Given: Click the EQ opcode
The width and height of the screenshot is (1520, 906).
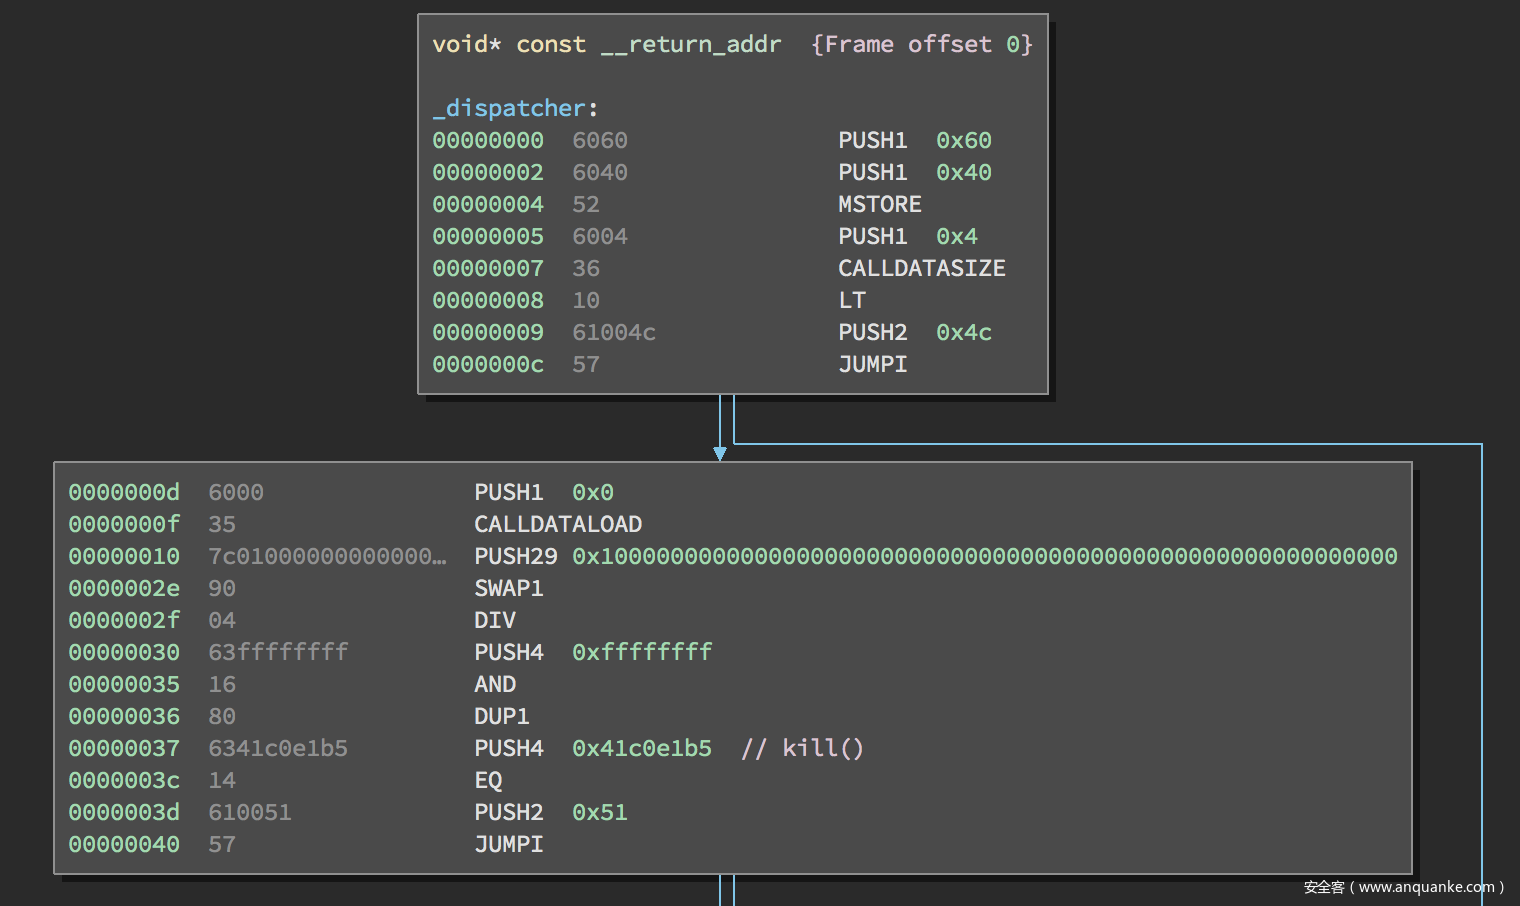Looking at the screenshot, I should 488,780.
